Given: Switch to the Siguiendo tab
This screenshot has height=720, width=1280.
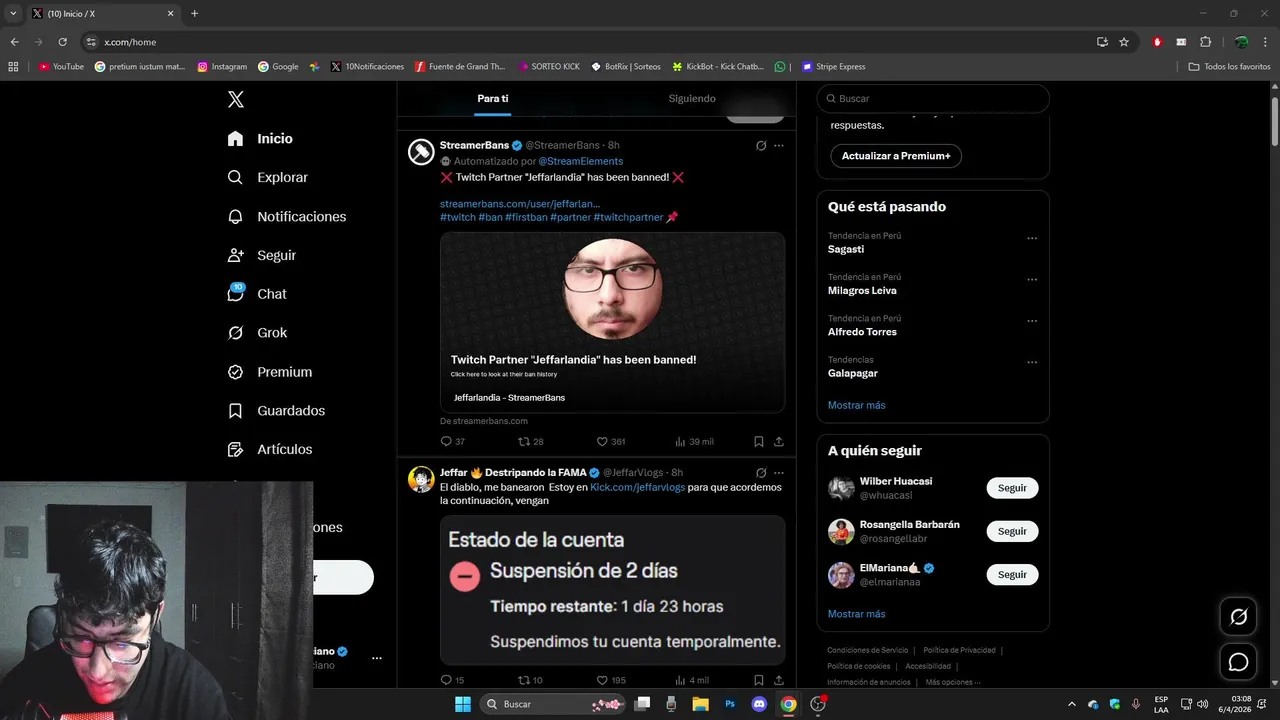Looking at the screenshot, I should 692,98.
